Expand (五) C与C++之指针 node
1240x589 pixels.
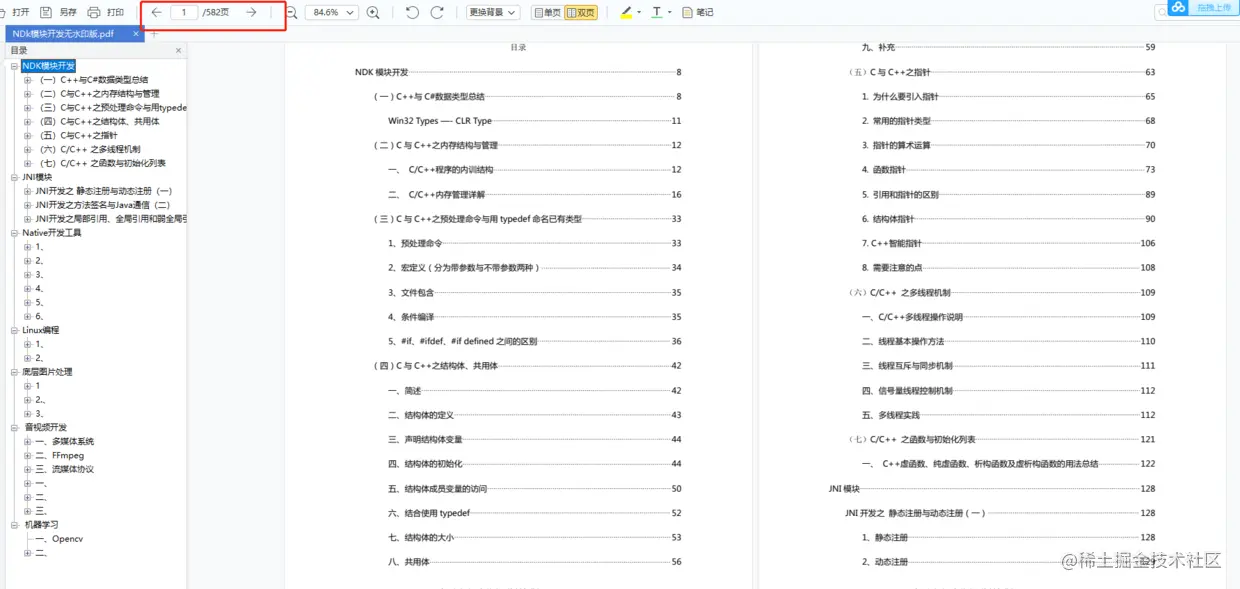pos(28,135)
